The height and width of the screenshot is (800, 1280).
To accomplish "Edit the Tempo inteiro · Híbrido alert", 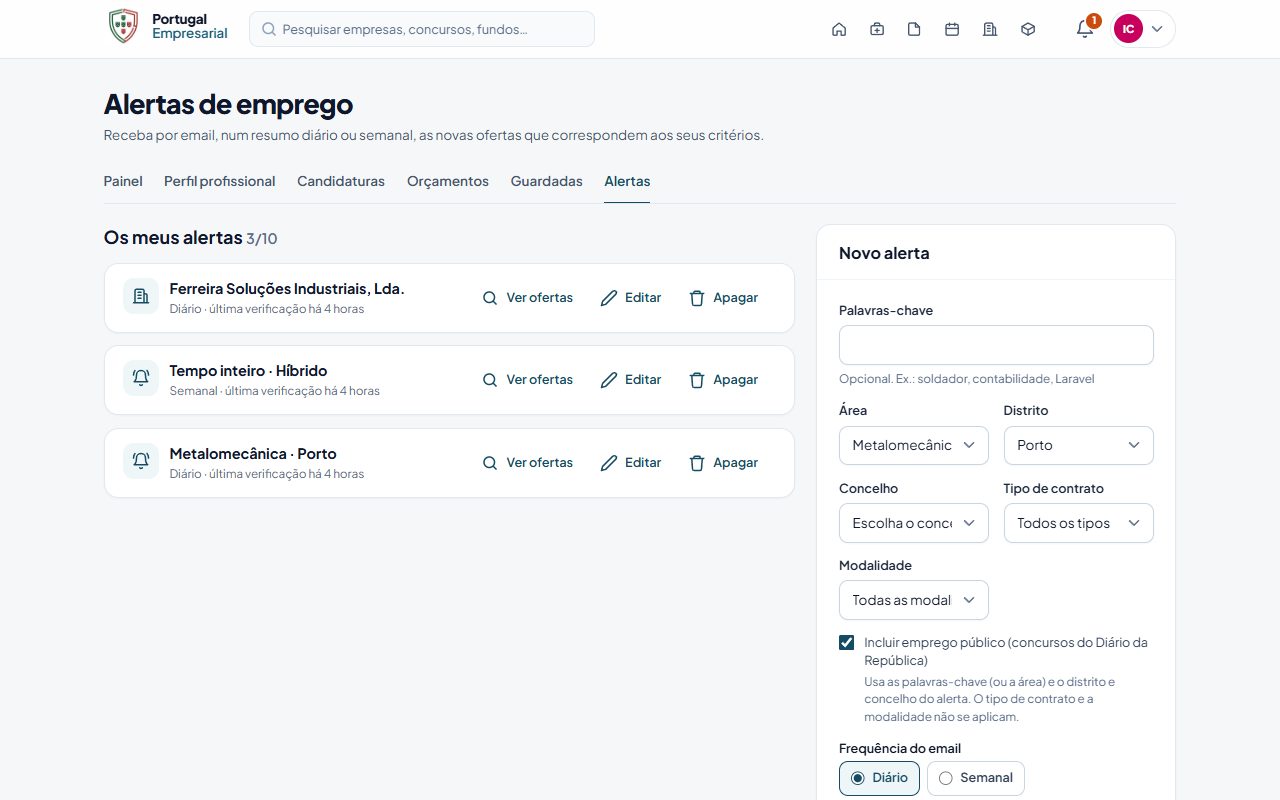I will [x=631, y=380].
